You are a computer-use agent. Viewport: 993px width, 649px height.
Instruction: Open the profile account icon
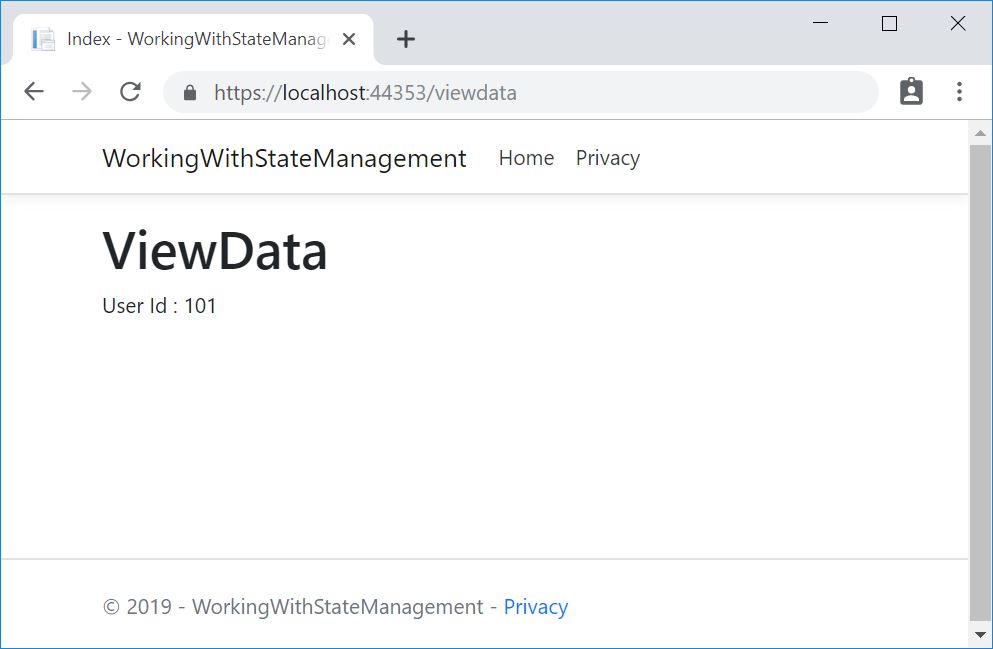[911, 92]
